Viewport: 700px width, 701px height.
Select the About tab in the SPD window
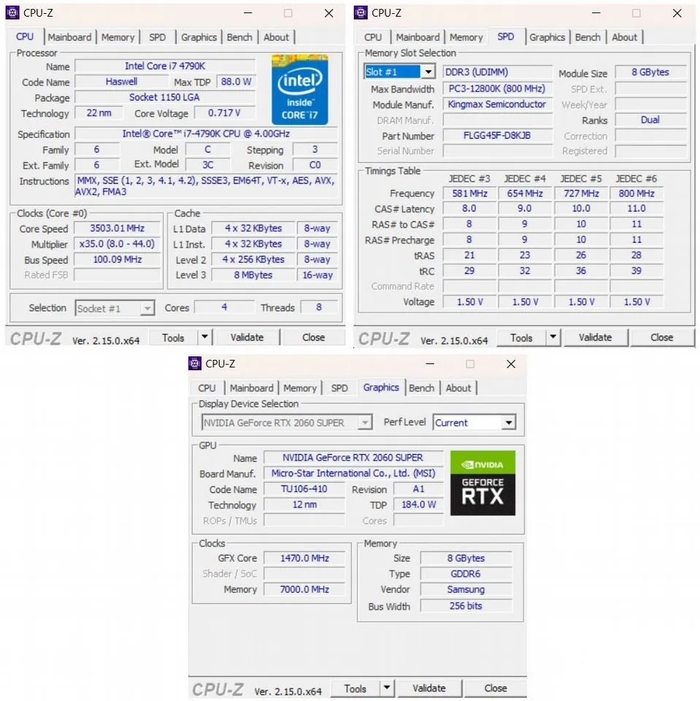[x=624, y=37]
